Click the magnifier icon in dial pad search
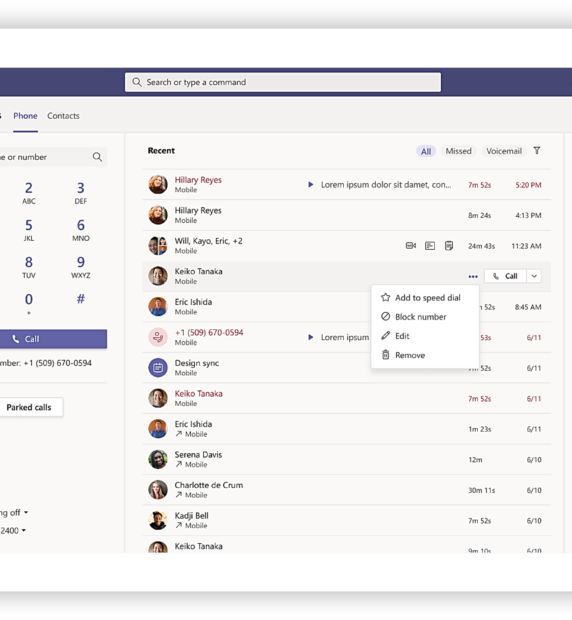 point(97,157)
